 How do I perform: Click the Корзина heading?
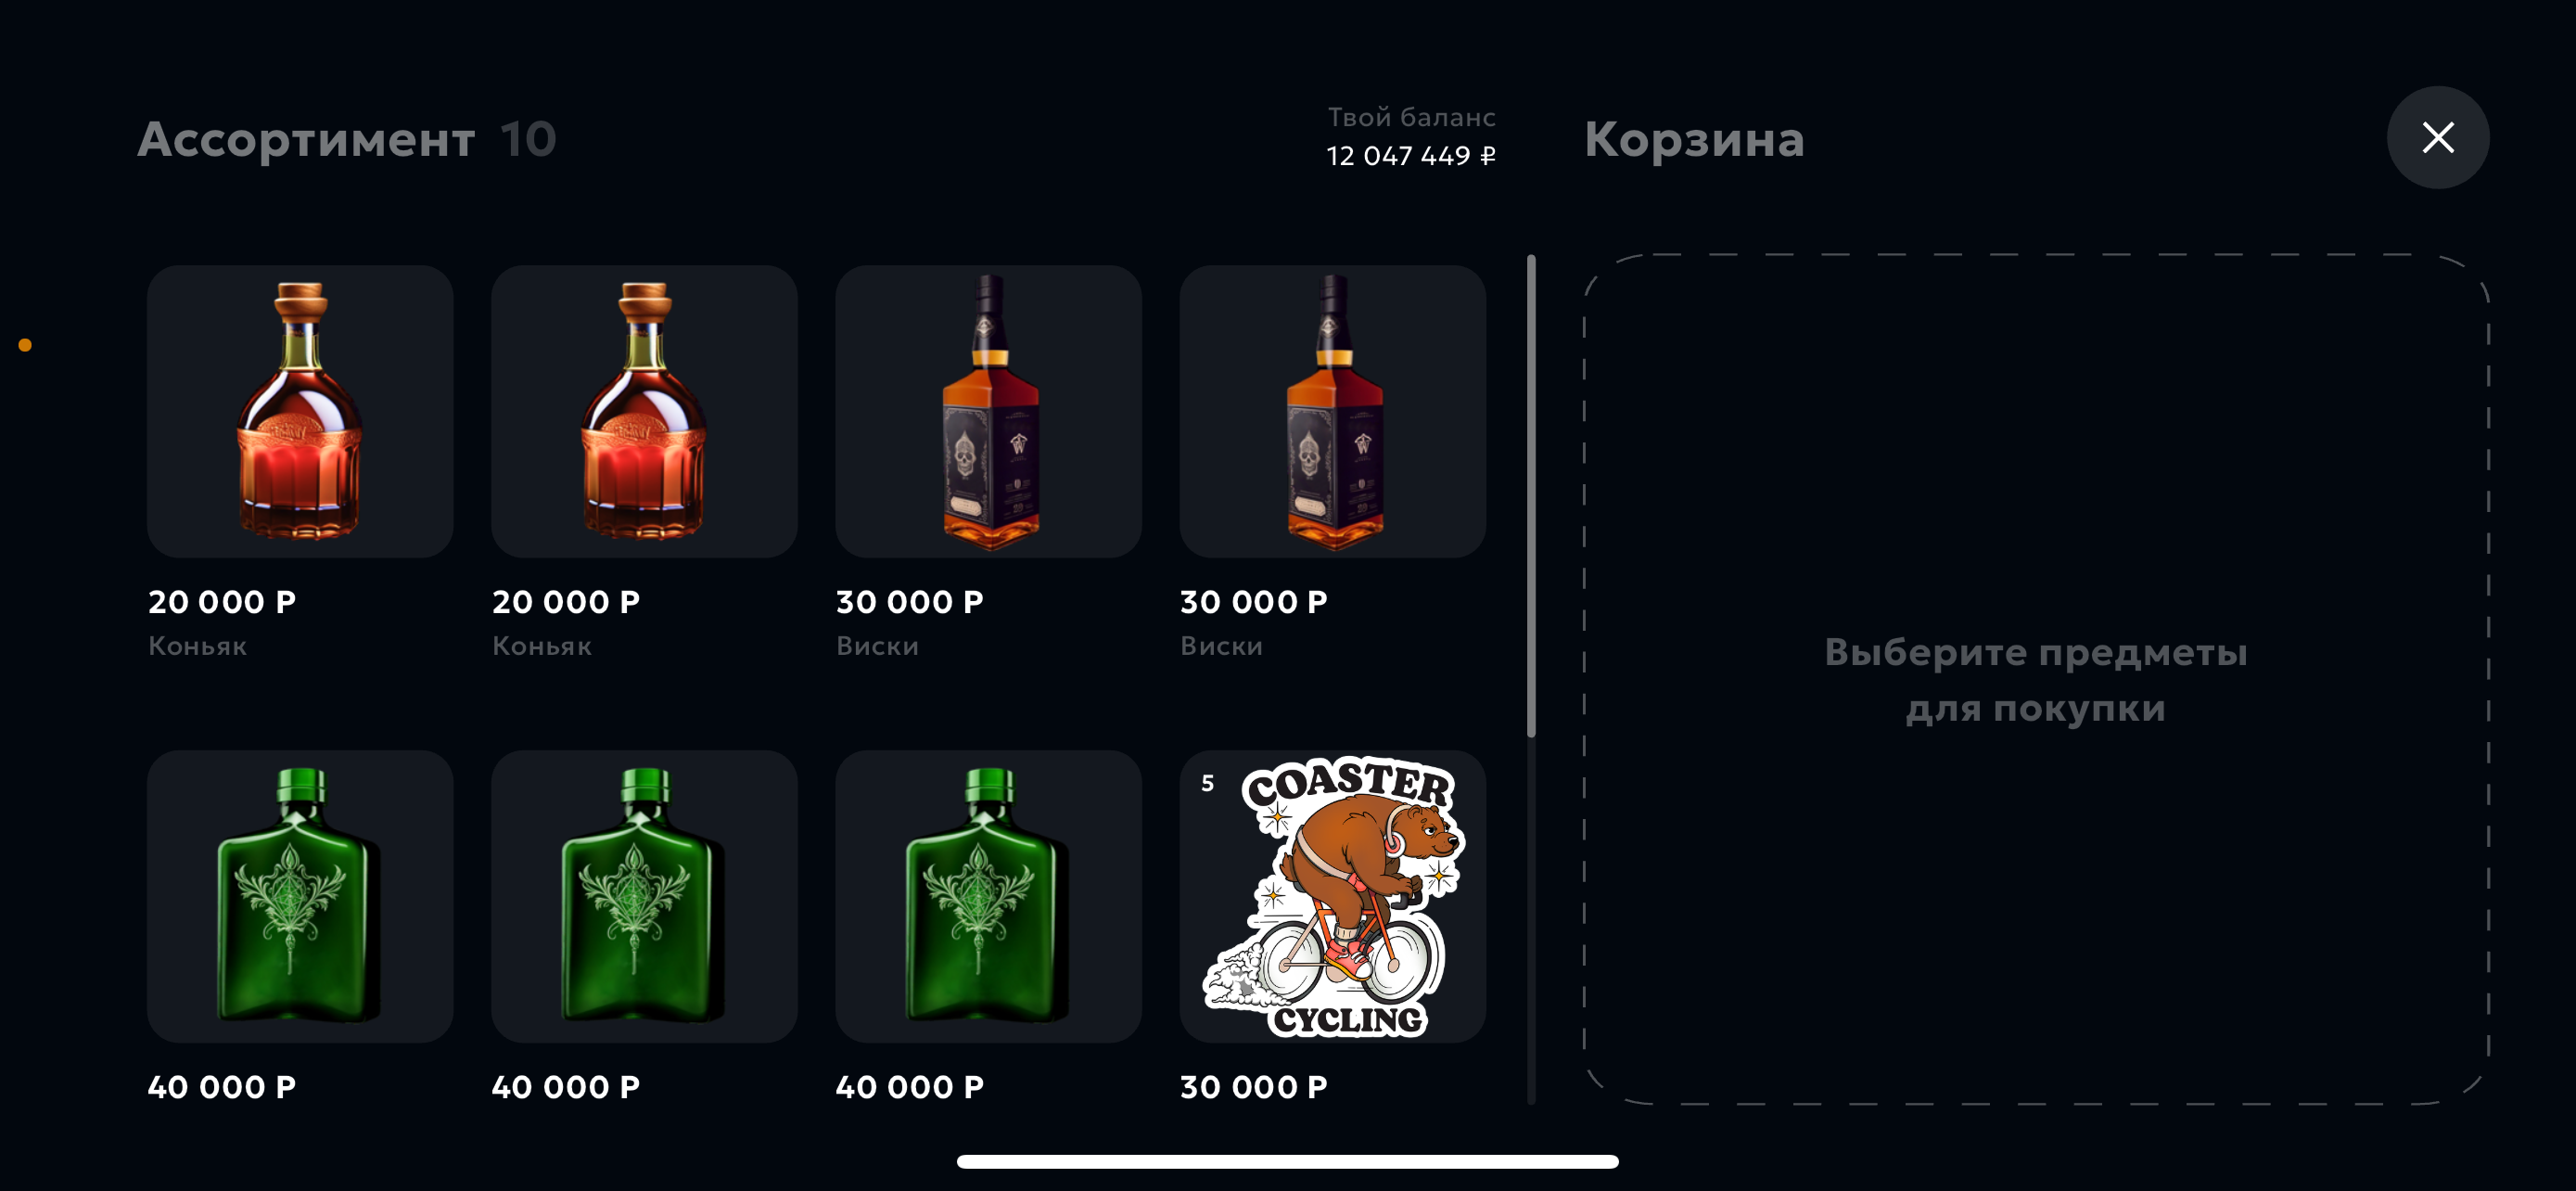coord(1694,139)
